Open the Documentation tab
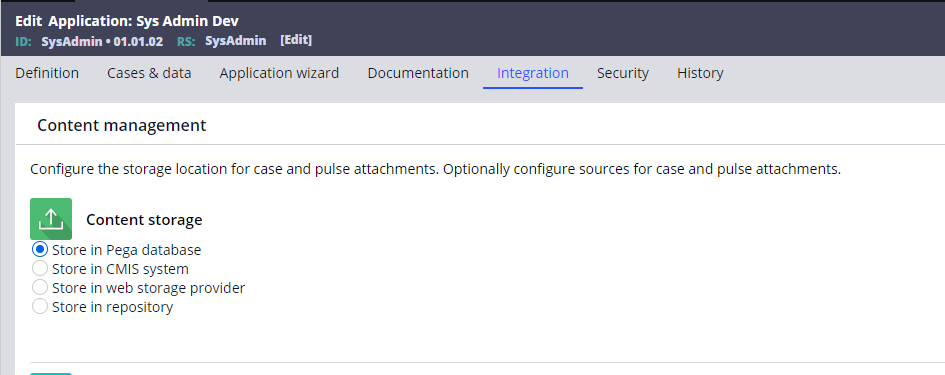 tap(418, 73)
